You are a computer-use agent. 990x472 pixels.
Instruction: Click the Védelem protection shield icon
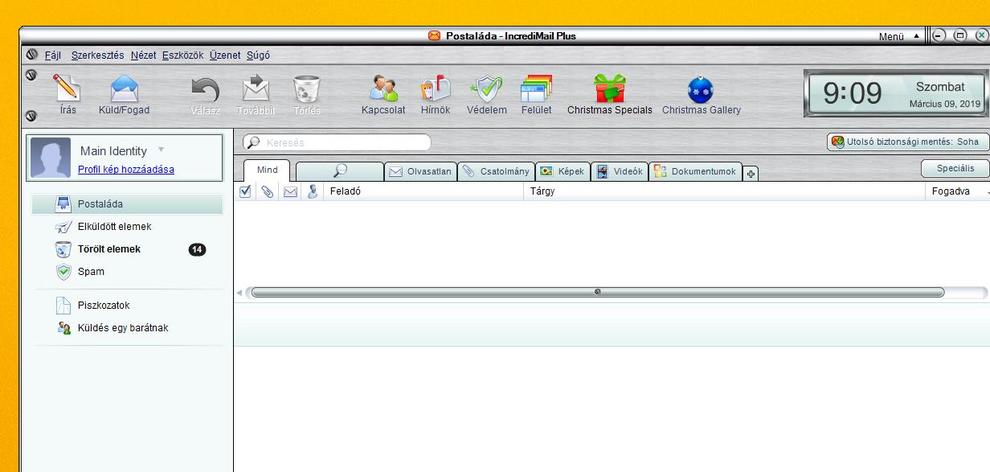coord(486,90)
